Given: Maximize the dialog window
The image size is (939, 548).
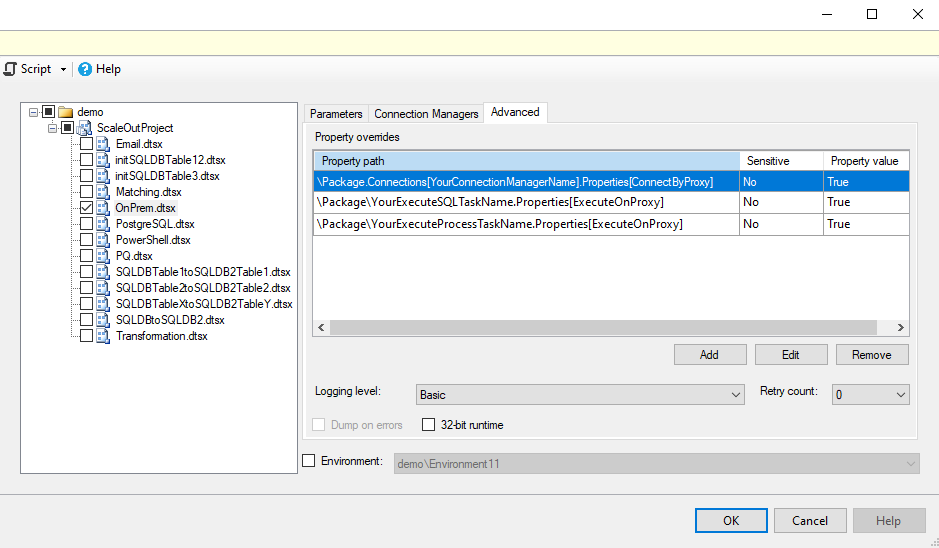Looking at the screenshot, I should point(872,14).
